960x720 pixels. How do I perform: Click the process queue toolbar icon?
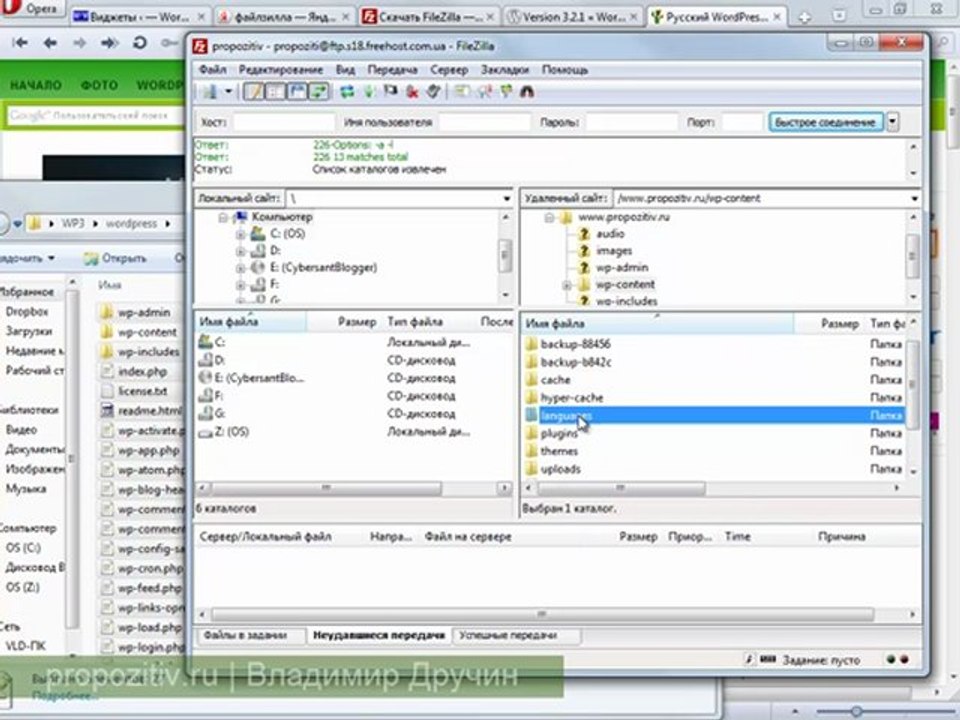tap(369, 92)
